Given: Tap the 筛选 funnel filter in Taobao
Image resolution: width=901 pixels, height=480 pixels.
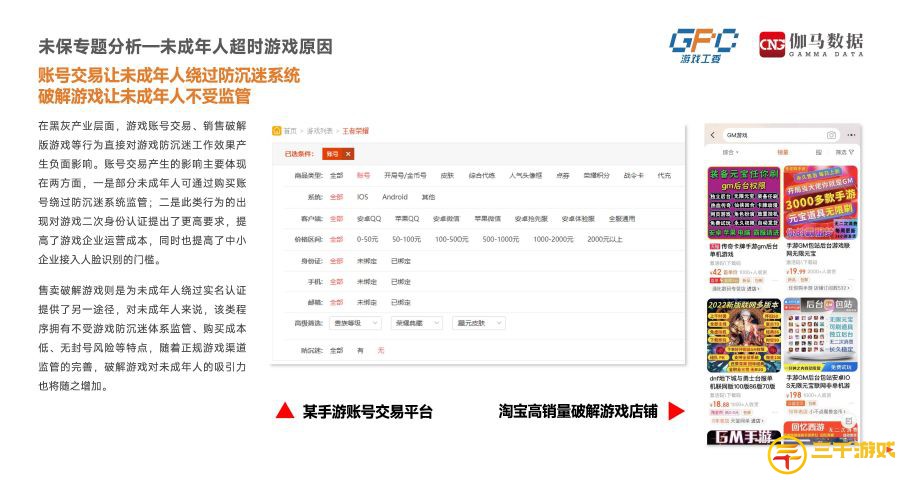Looking at the screenshot, I should 845,152.
